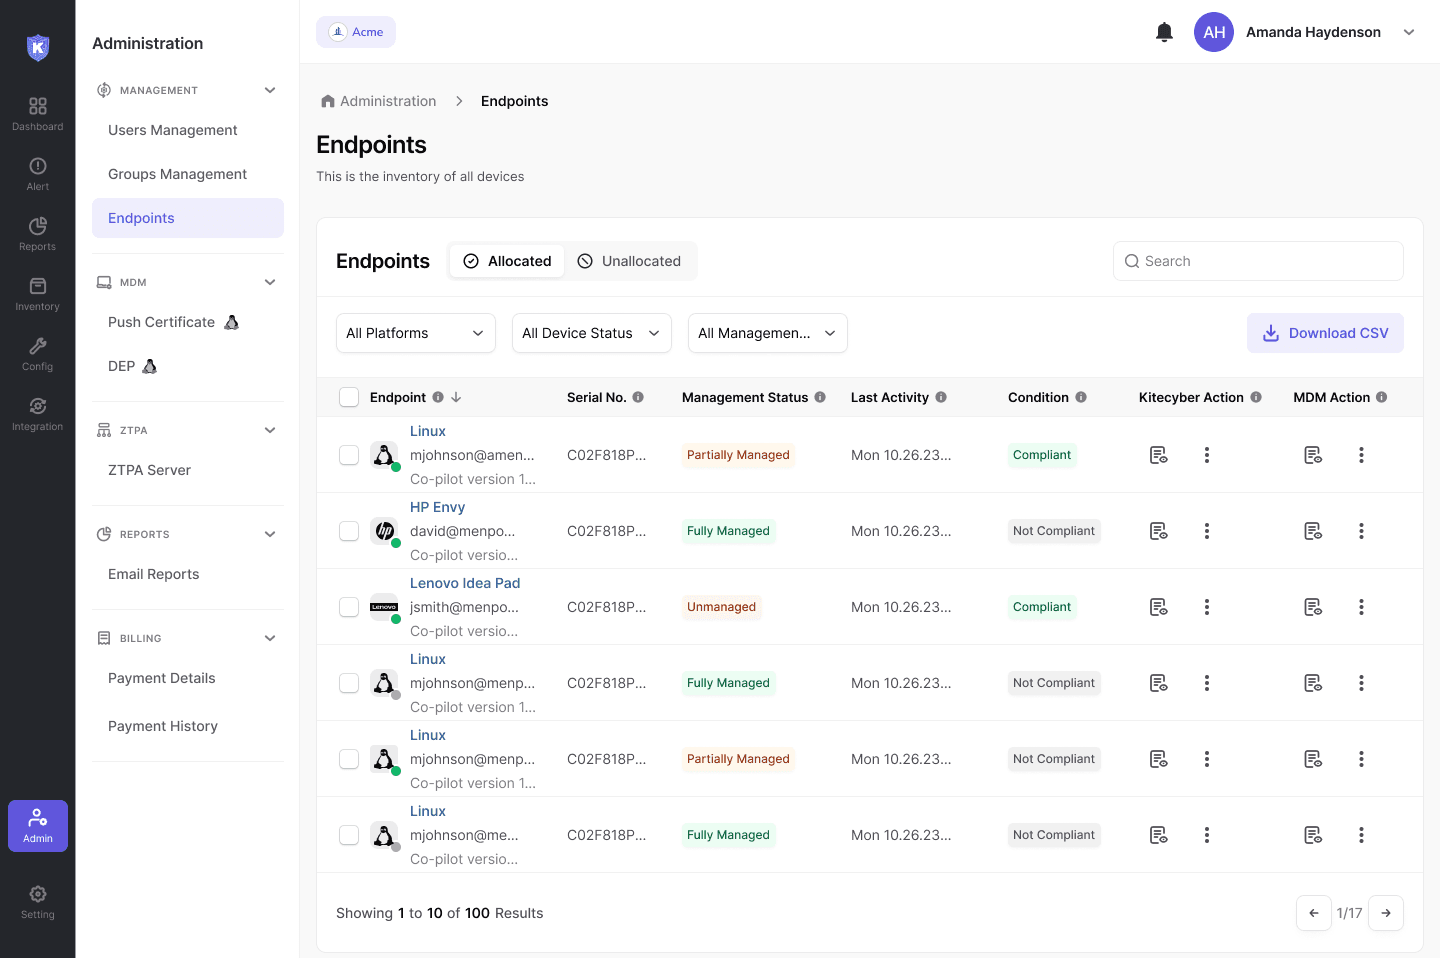This screenshot has height=958, width=1440.
Task: Click info icon next to Serial No.
Action: click(x=638, y=397)
